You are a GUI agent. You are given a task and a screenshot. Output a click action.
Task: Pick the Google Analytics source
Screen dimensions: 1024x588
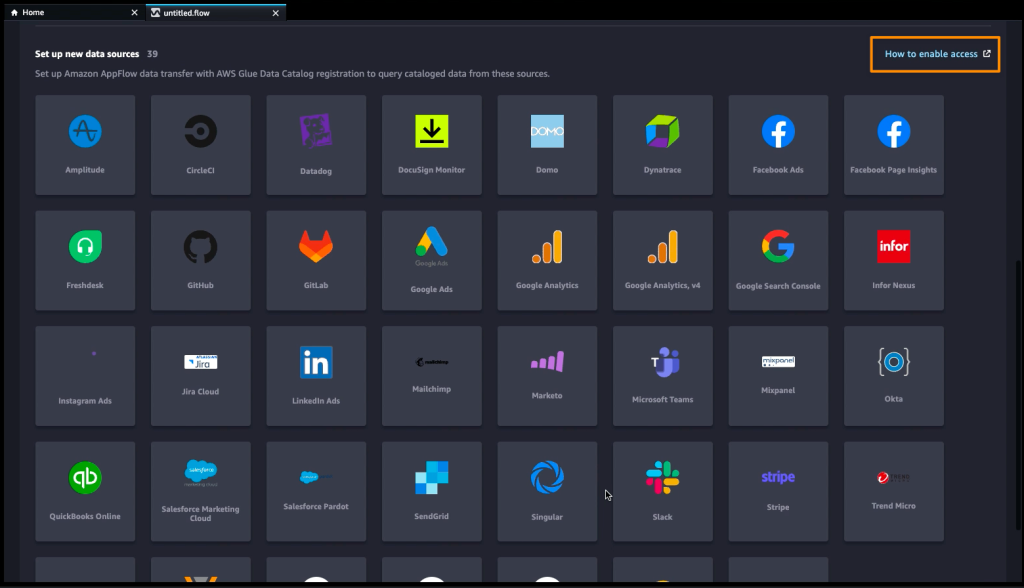pos(547,261)
